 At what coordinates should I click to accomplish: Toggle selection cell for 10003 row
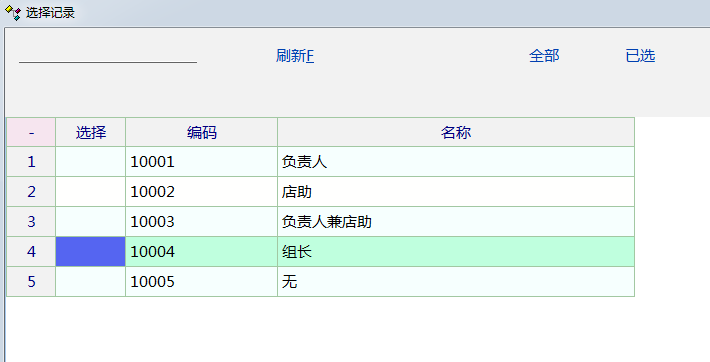tap(91, 222)
